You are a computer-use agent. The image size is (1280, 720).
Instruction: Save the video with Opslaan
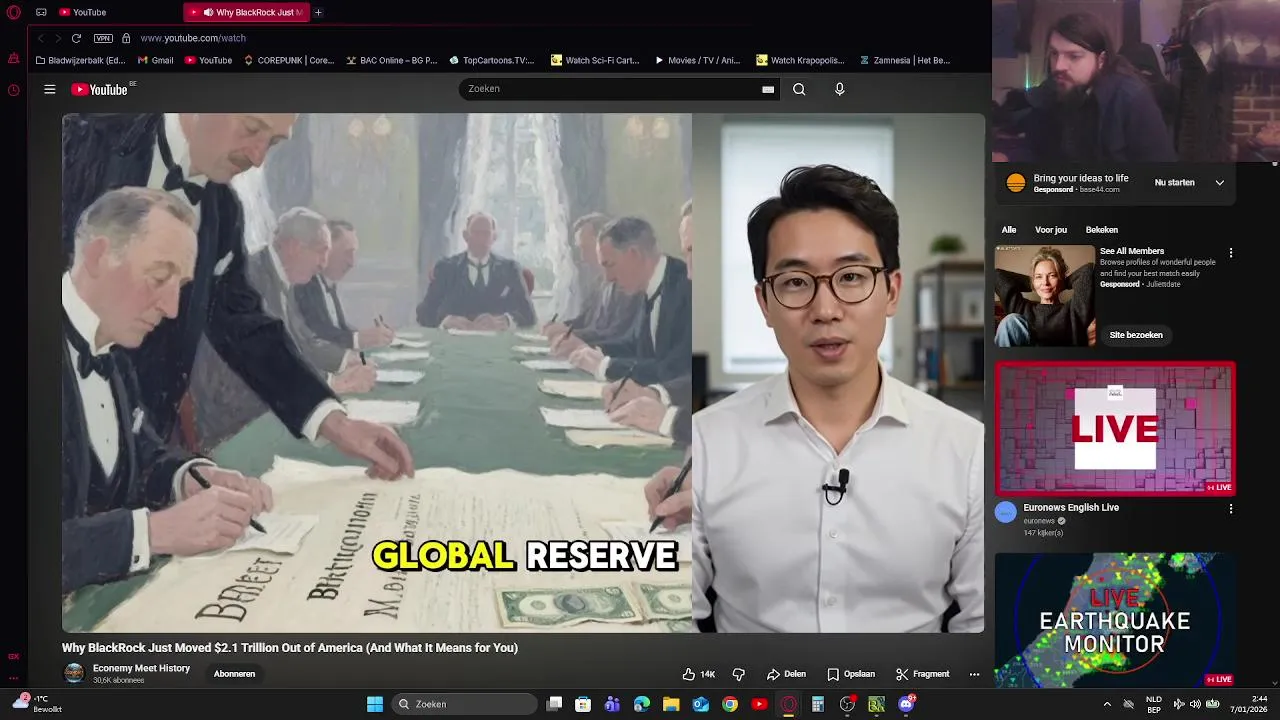[x=851, y=674]
